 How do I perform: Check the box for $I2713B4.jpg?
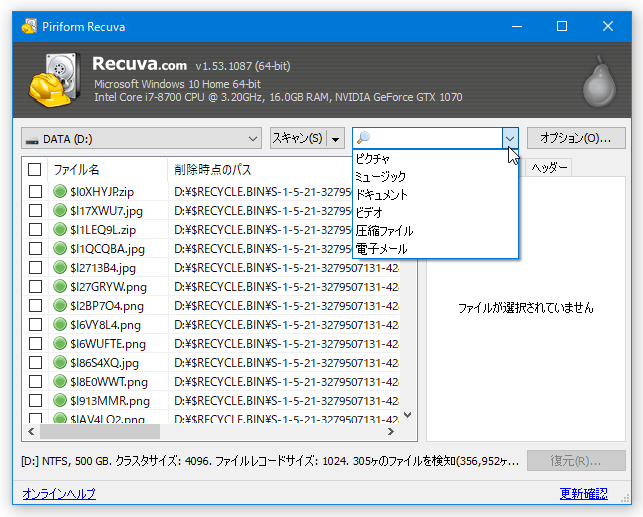click(35, 268)
